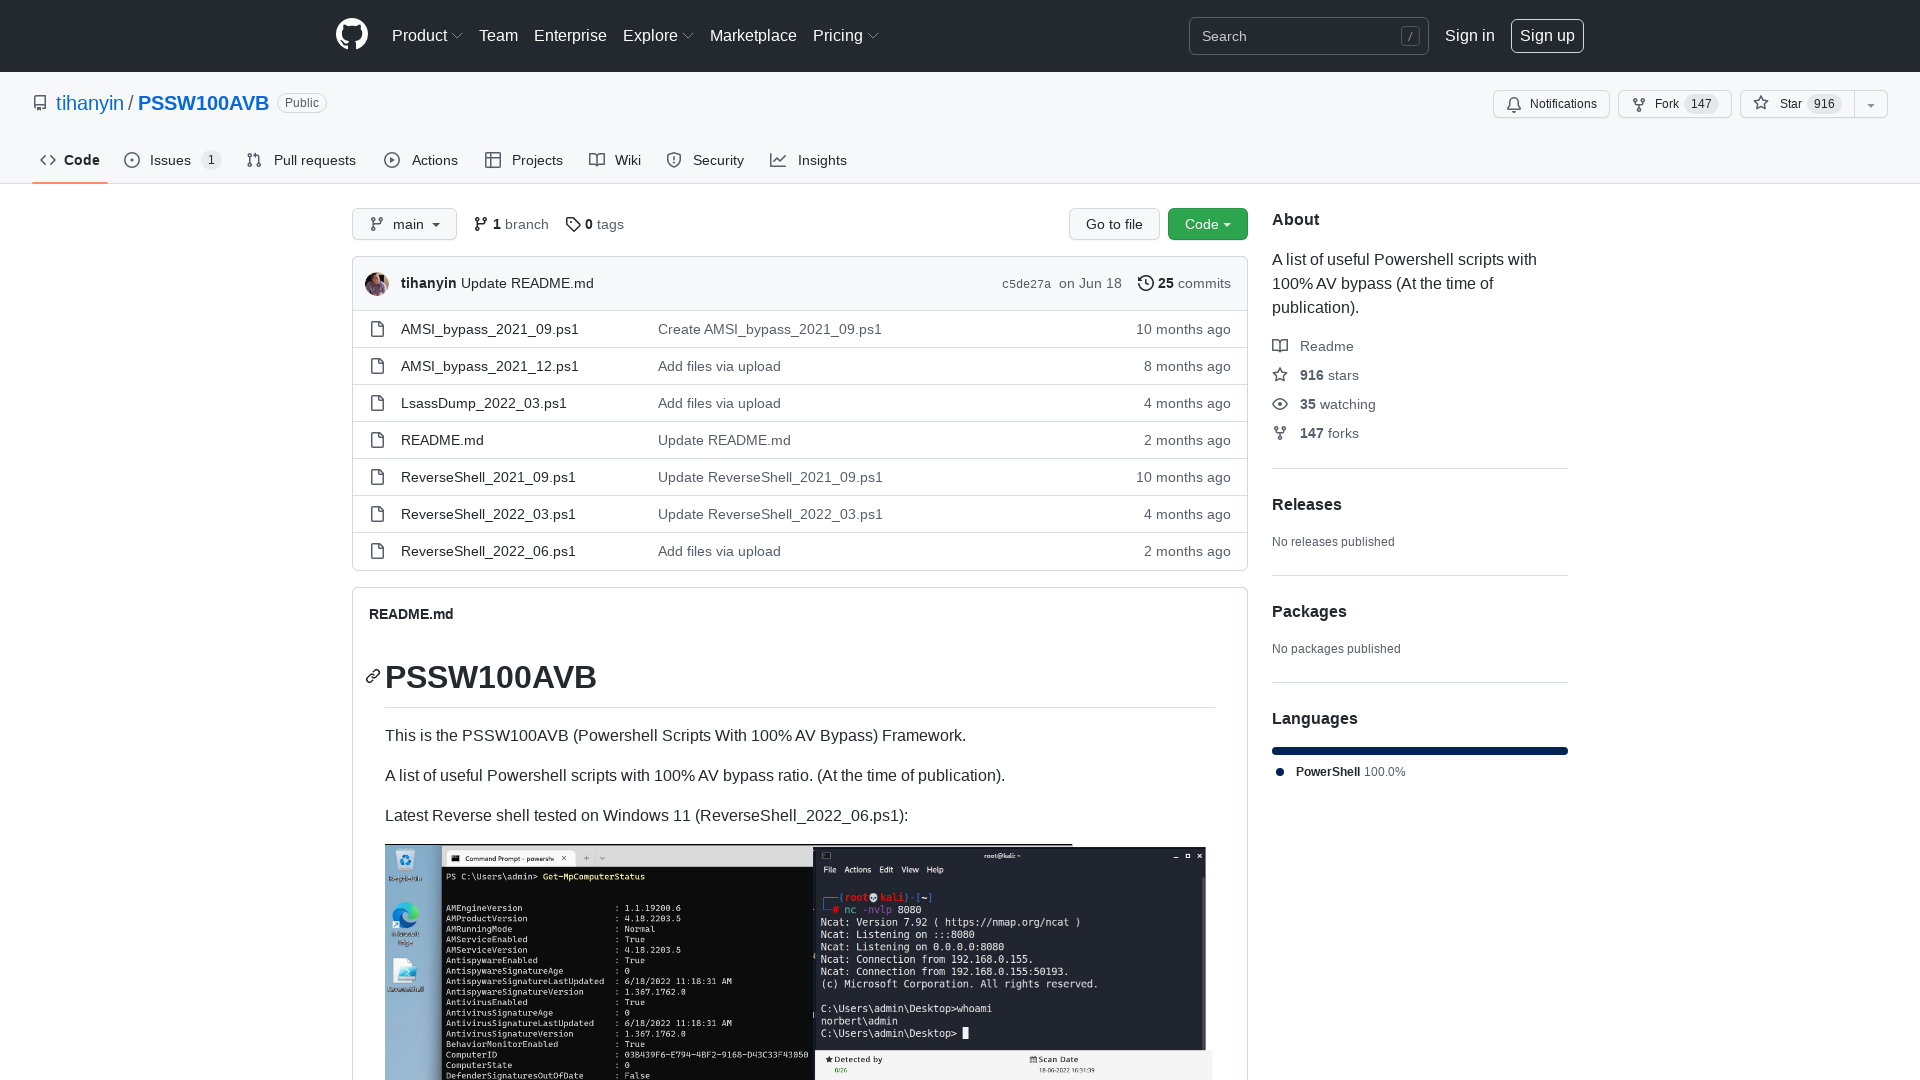Expand the Explore menu in the header

pos(658,36)
